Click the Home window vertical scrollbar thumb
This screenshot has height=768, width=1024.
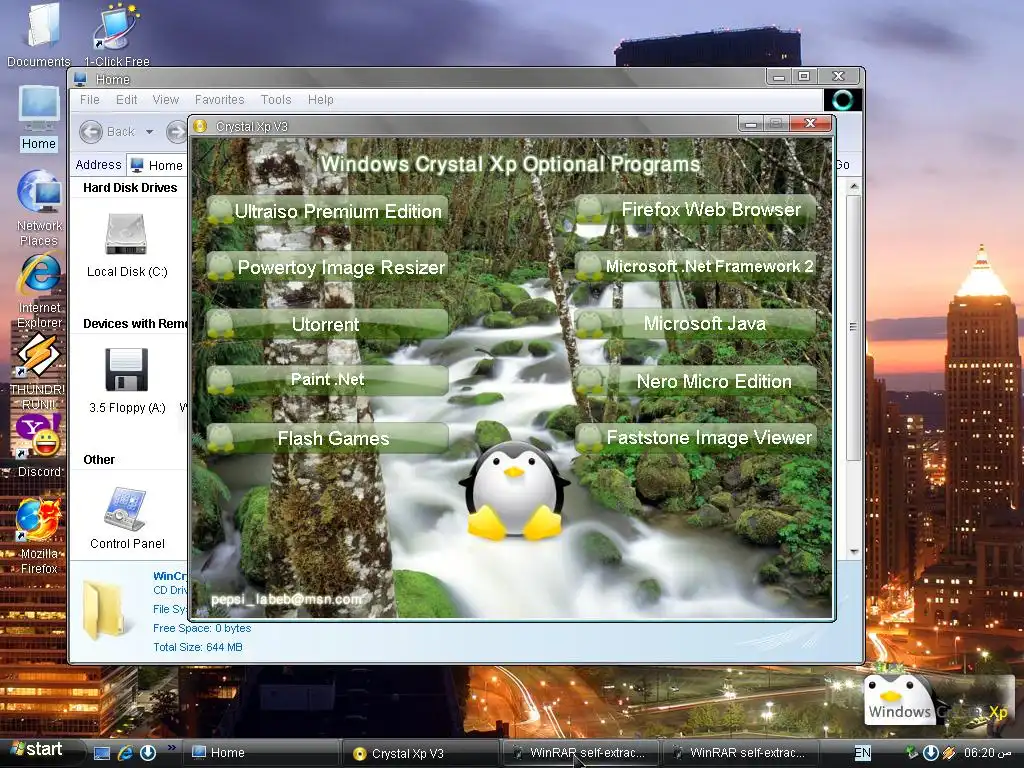(854, 327)
